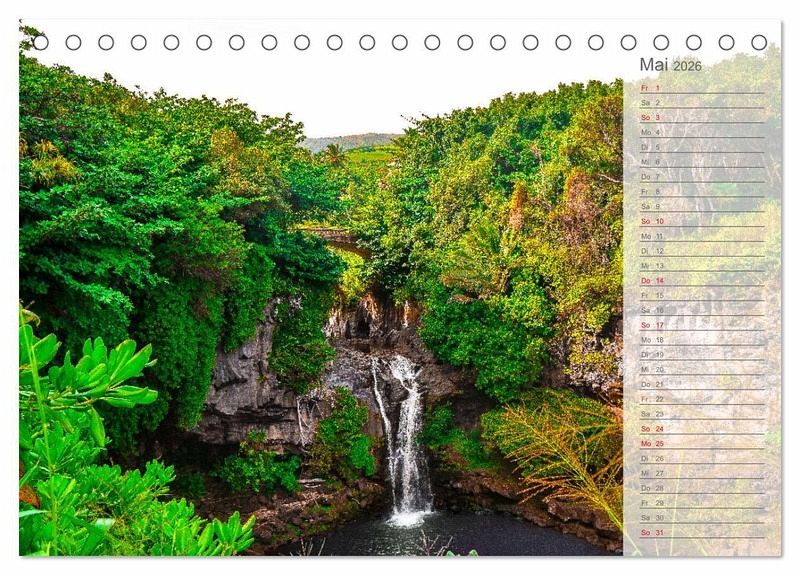Select the calendar row "Fr 1"
This screenshot has width=800, height=575.
(x=702, y=88)
